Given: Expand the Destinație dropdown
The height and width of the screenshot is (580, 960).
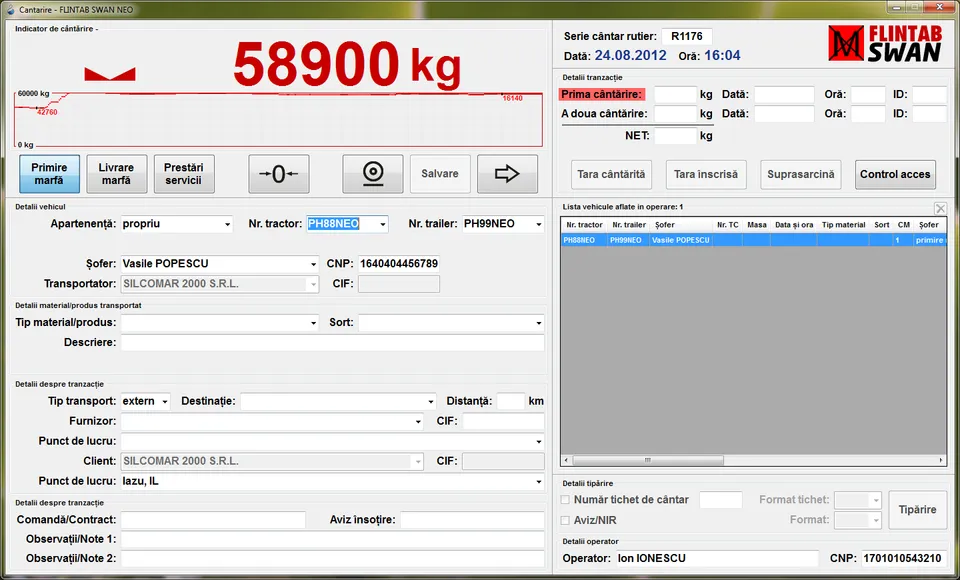Looking at the screenshot, I should point(431,402).
